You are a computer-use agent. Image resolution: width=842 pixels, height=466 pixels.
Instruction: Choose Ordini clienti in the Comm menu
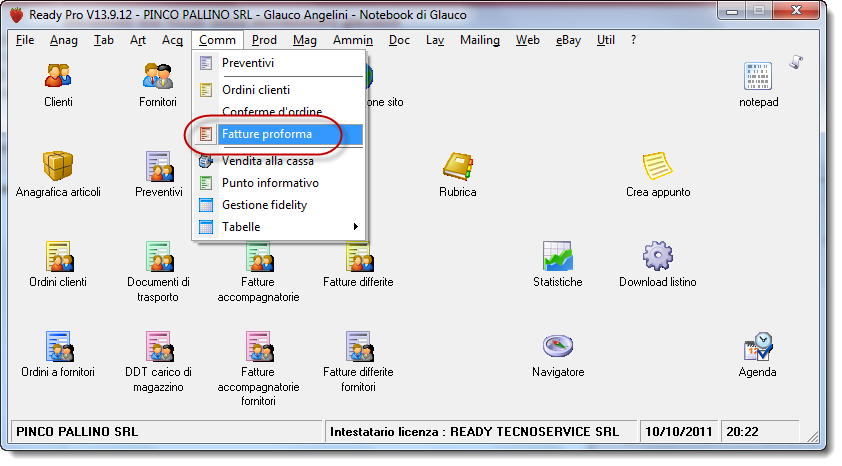click(x=279, y=90)
